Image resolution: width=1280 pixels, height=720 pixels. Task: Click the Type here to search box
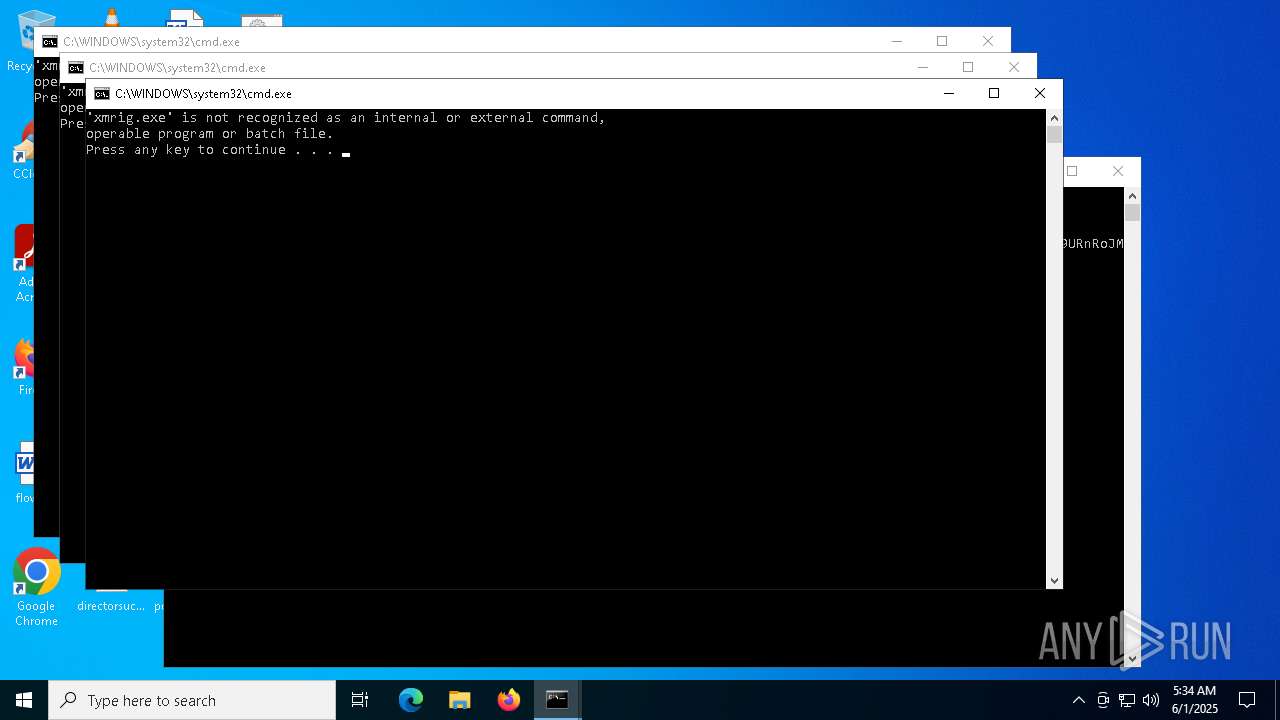pos(192,700)
